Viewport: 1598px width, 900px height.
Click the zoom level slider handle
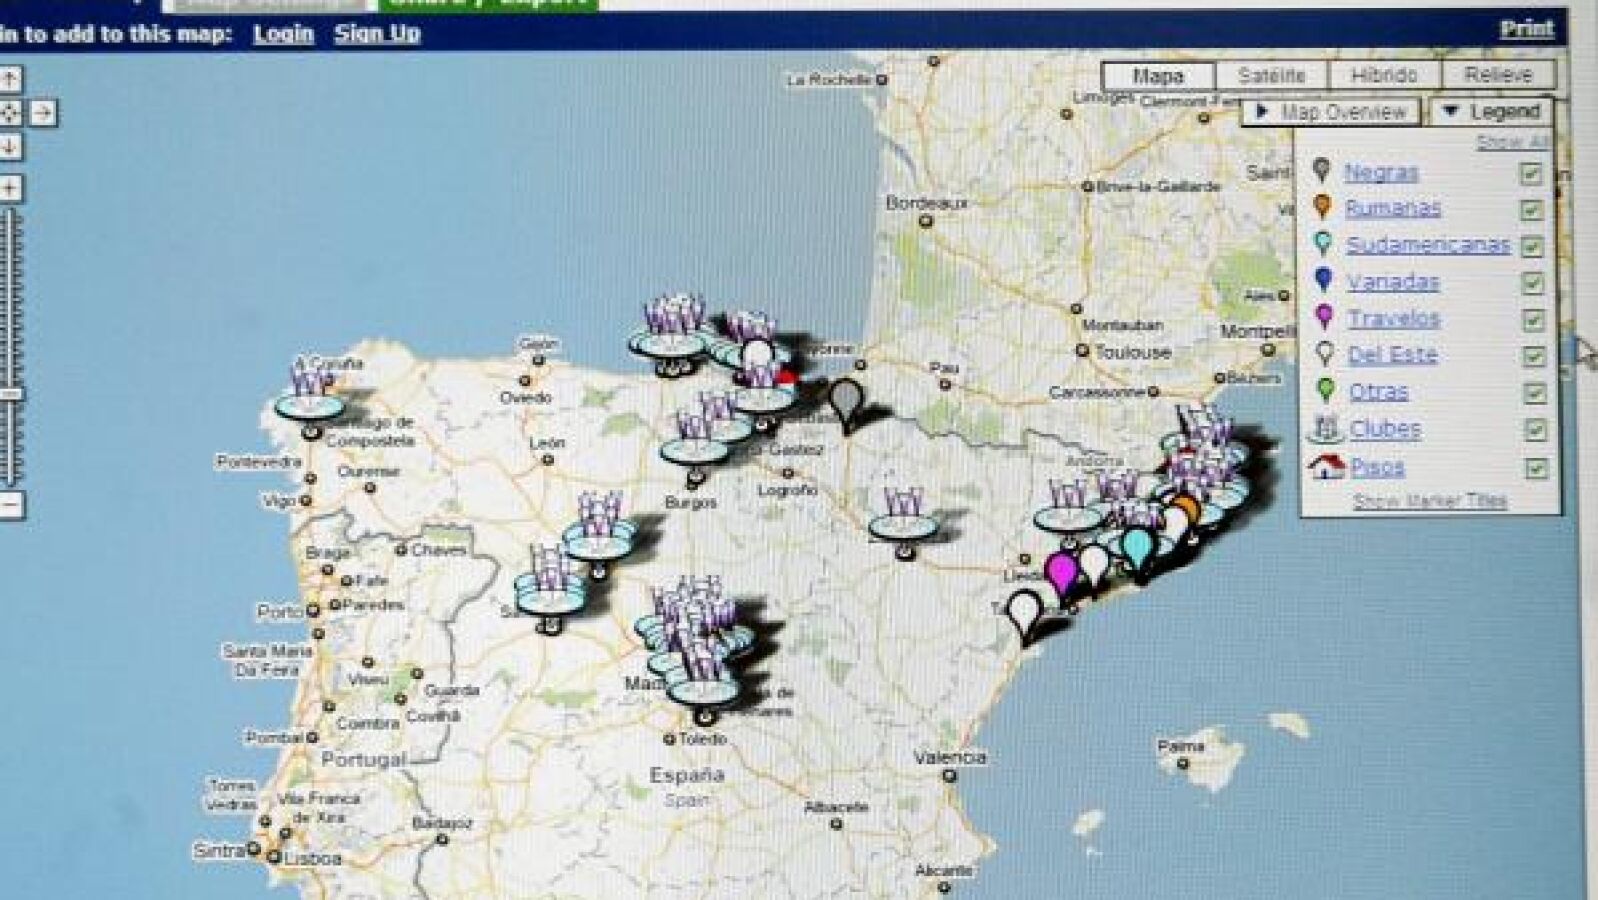(x=9, y=395)
